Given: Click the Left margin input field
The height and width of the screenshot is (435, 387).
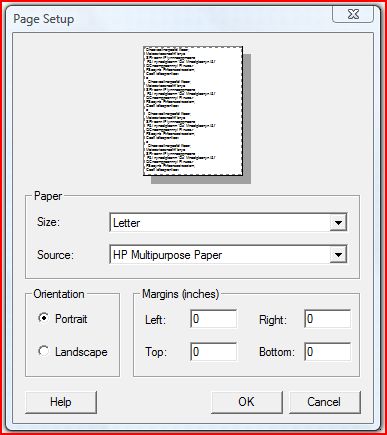Looking at the screenshot, I should (x=214, y=319).
